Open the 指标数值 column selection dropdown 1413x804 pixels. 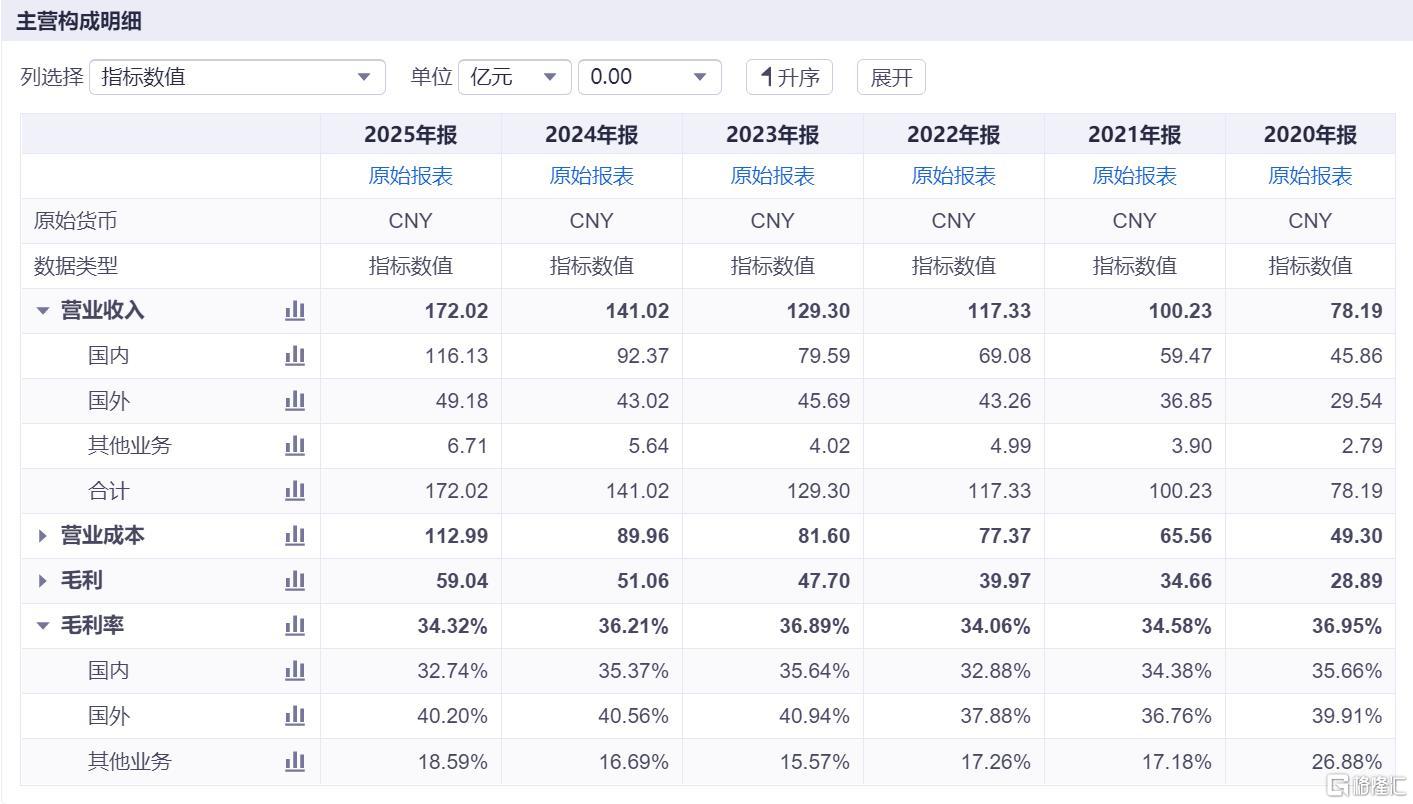[237, 77]
